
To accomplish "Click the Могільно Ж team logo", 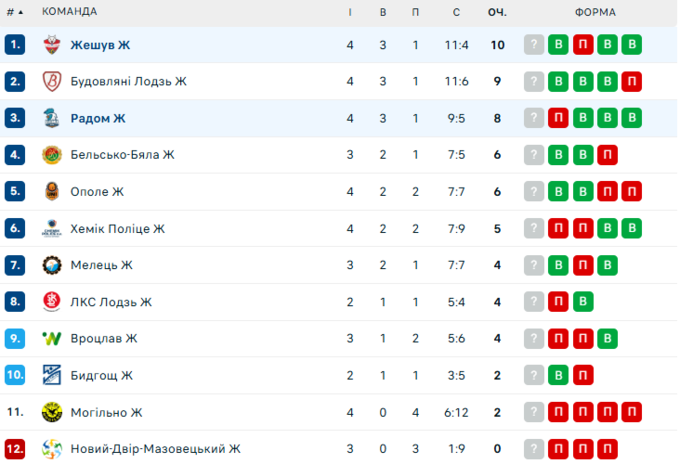I will [52, 412].
